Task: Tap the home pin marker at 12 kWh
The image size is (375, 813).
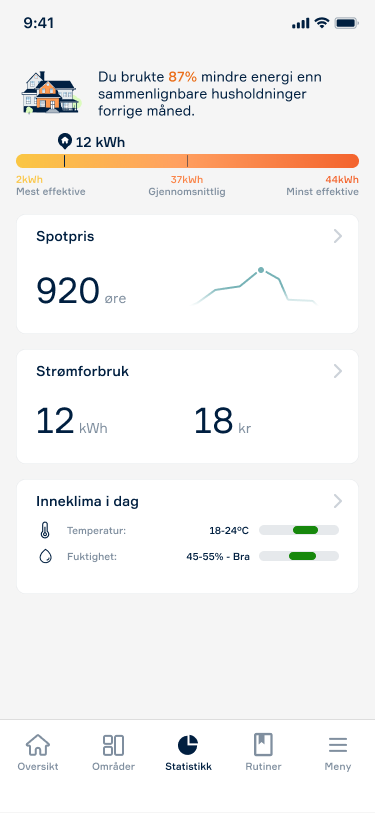Action: pos(64,141)
